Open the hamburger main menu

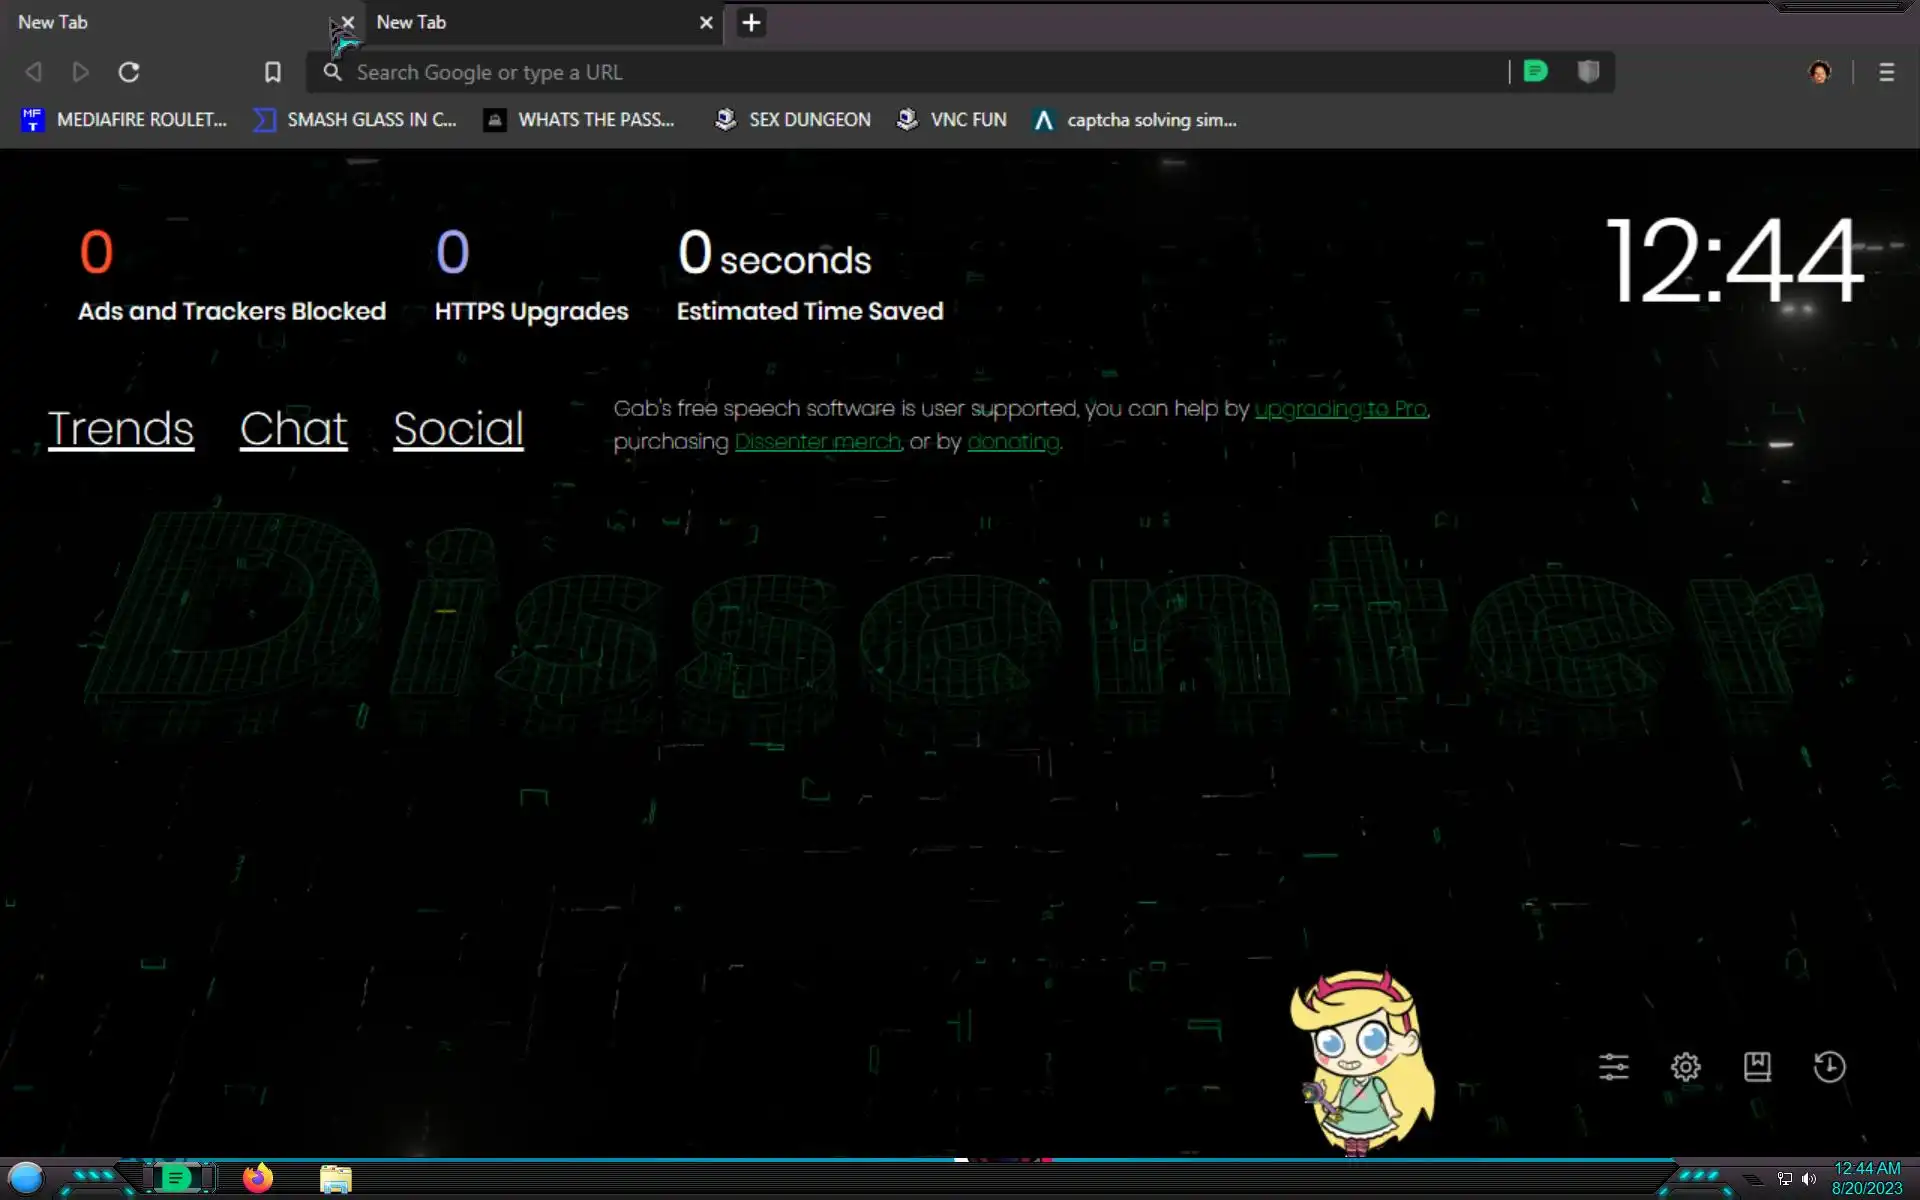(1886, 72)
